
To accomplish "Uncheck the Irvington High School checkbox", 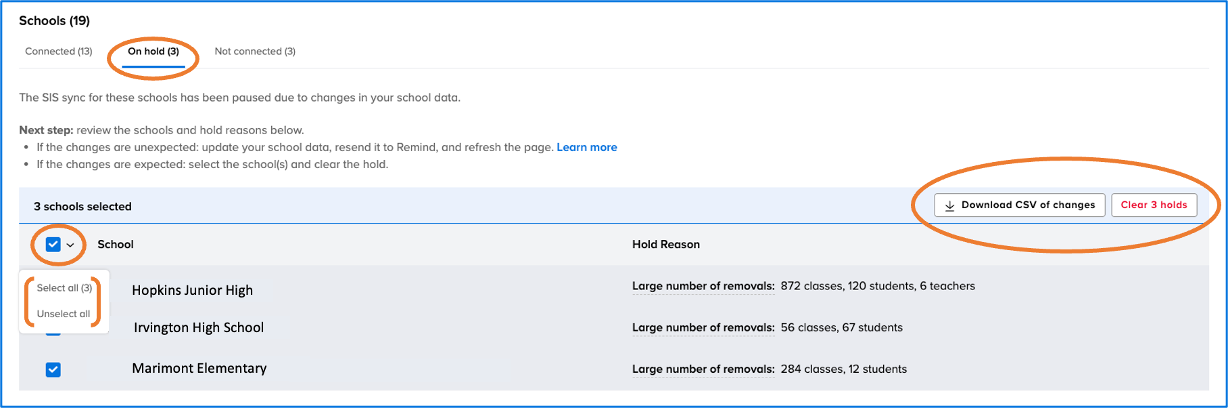I will [x=54, y=332].
